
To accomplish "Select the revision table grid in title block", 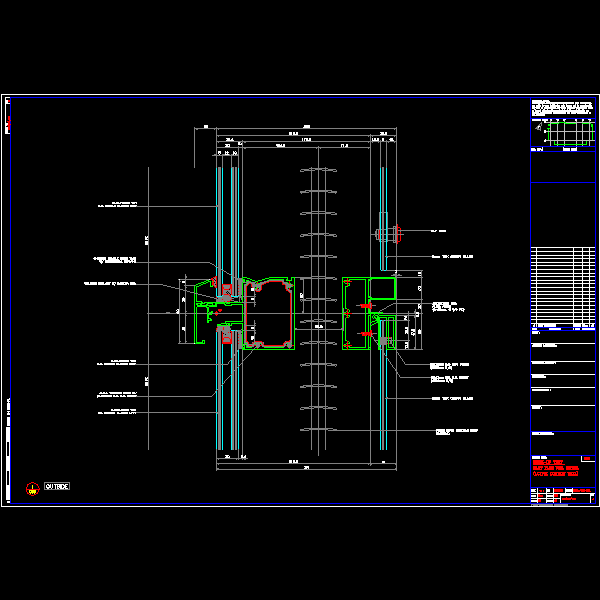I will (x=563, y=287).
